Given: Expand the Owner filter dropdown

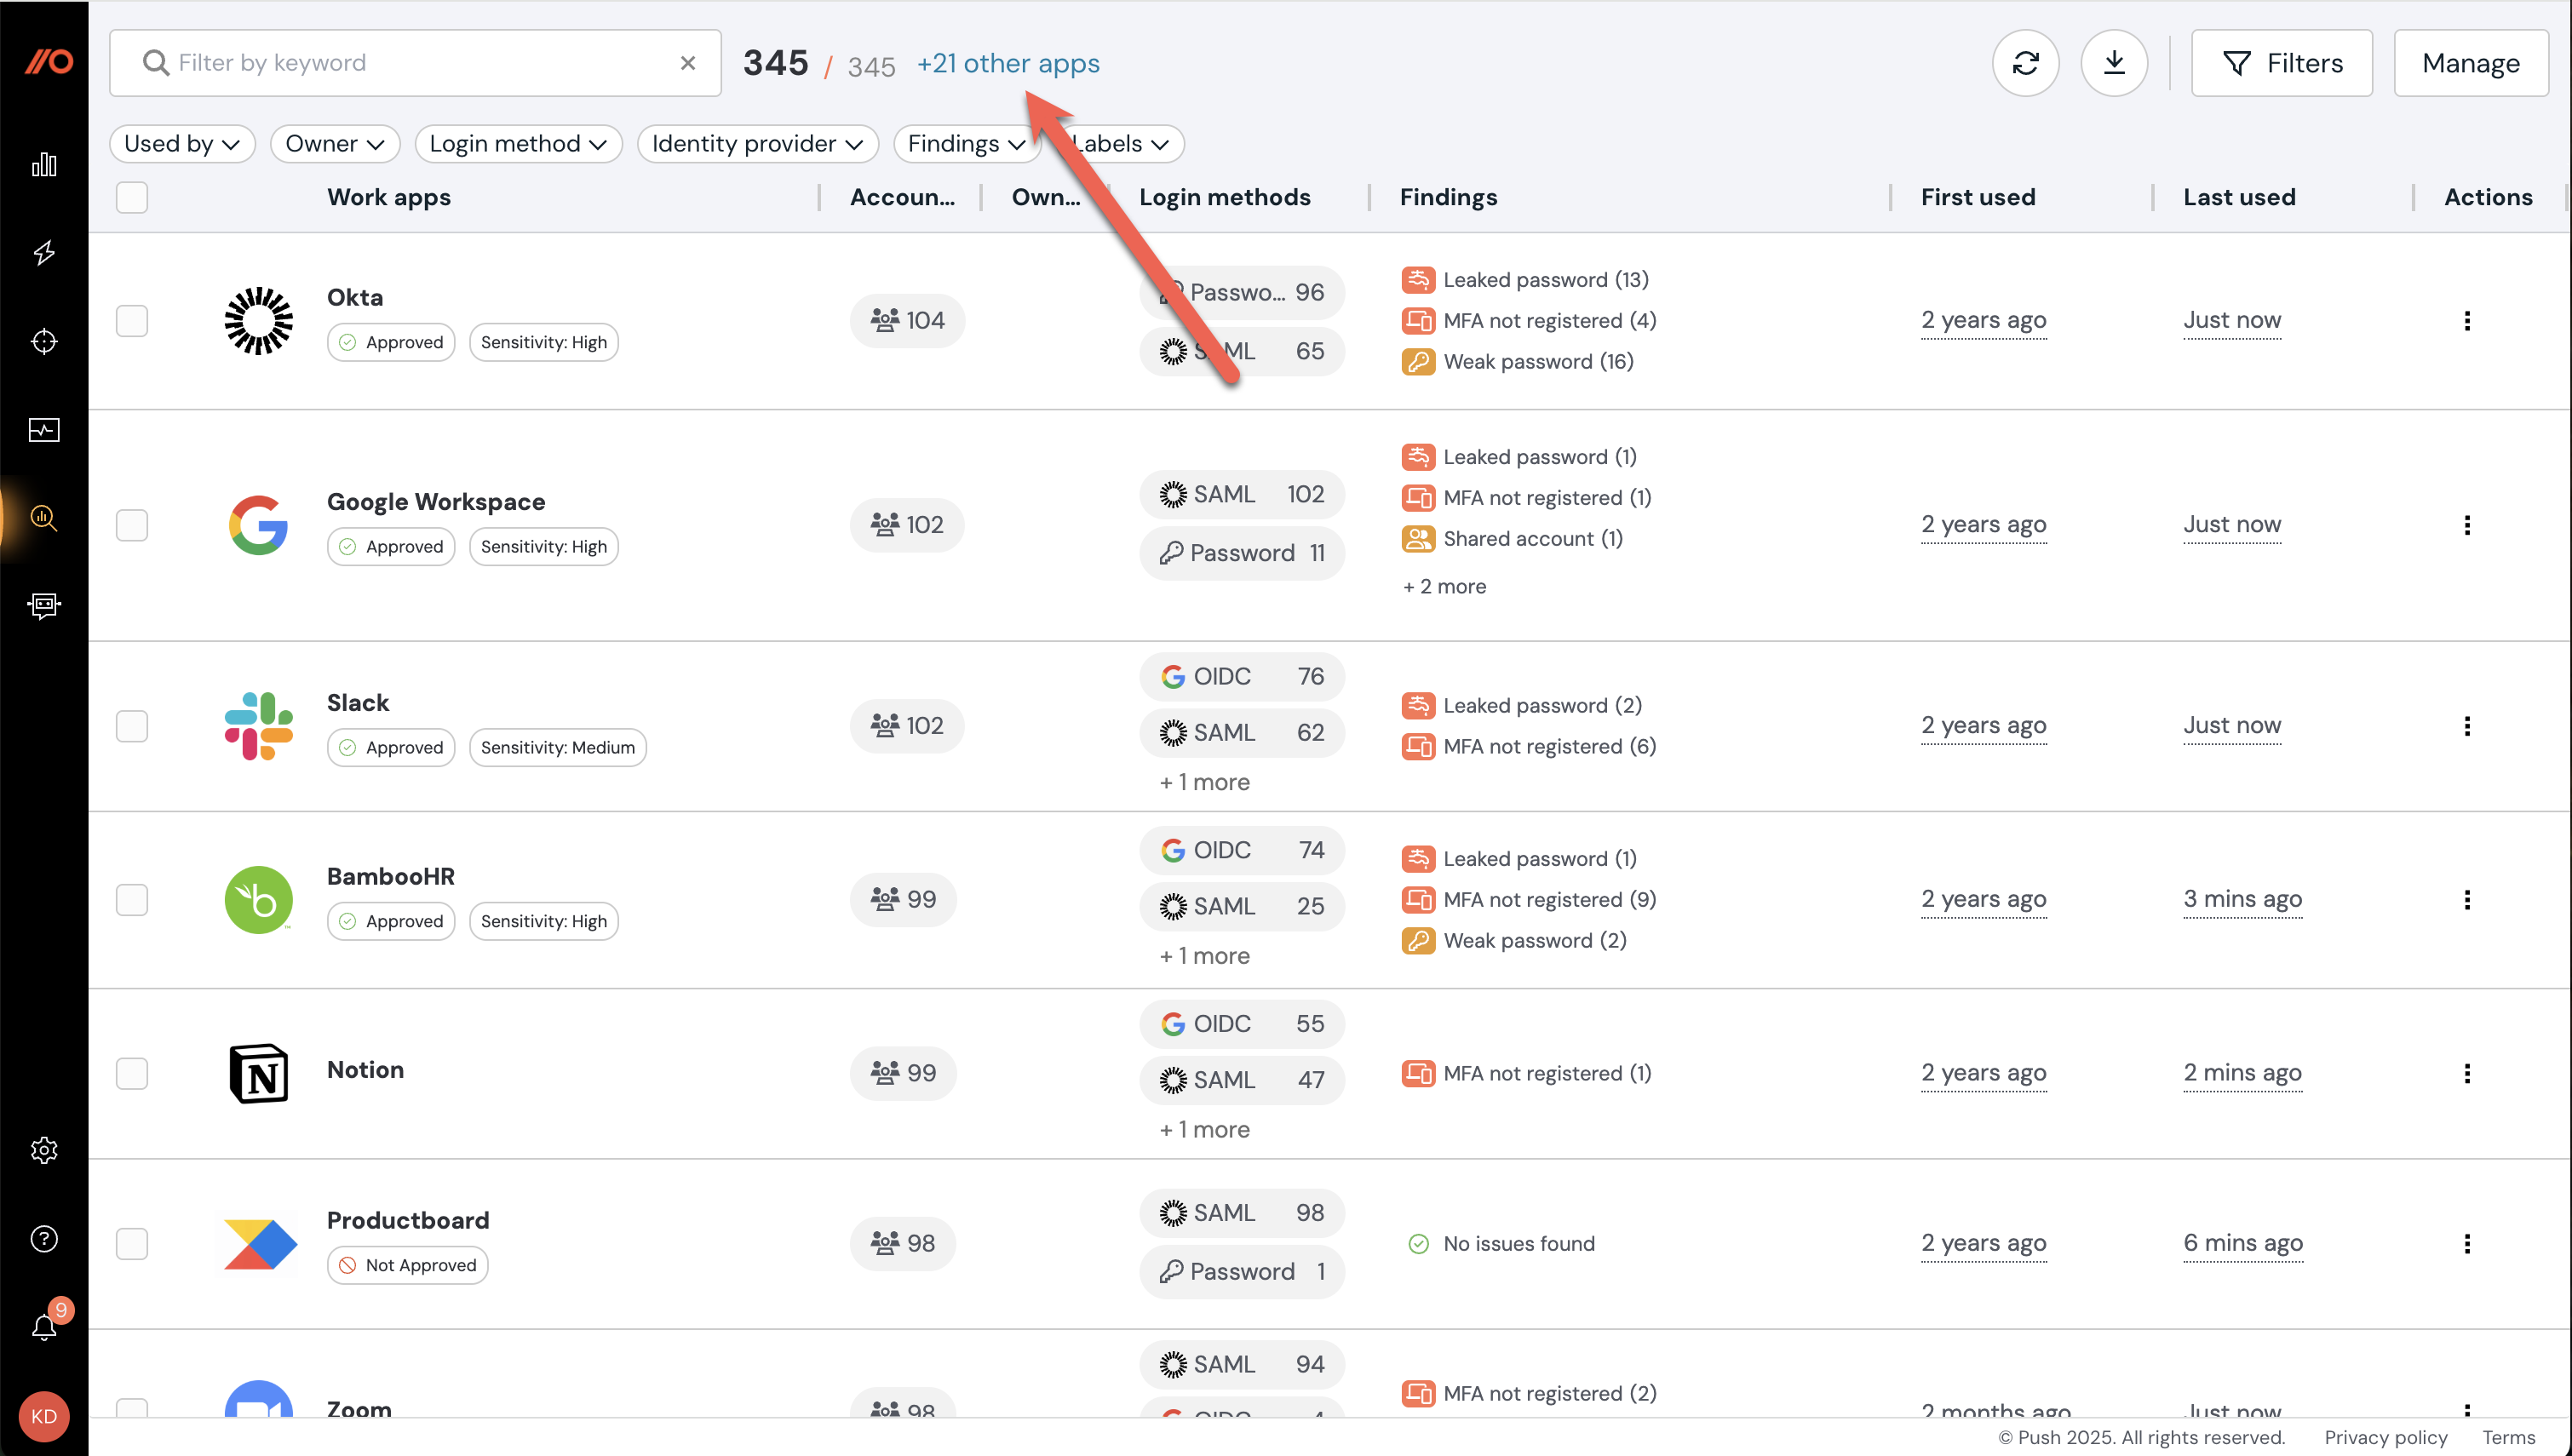Looking at the screenshot, I should [335, 143].
